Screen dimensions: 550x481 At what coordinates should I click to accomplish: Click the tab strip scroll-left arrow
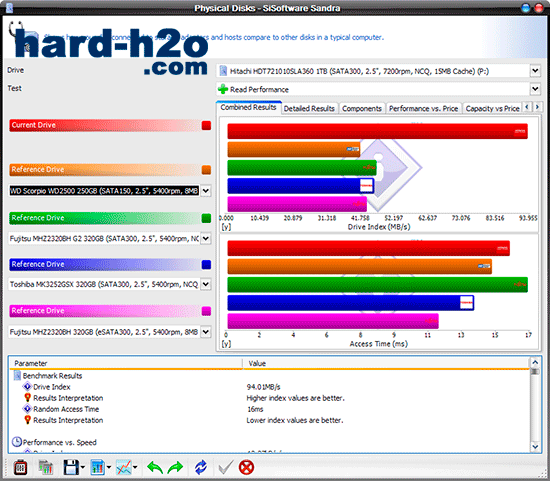527,107
